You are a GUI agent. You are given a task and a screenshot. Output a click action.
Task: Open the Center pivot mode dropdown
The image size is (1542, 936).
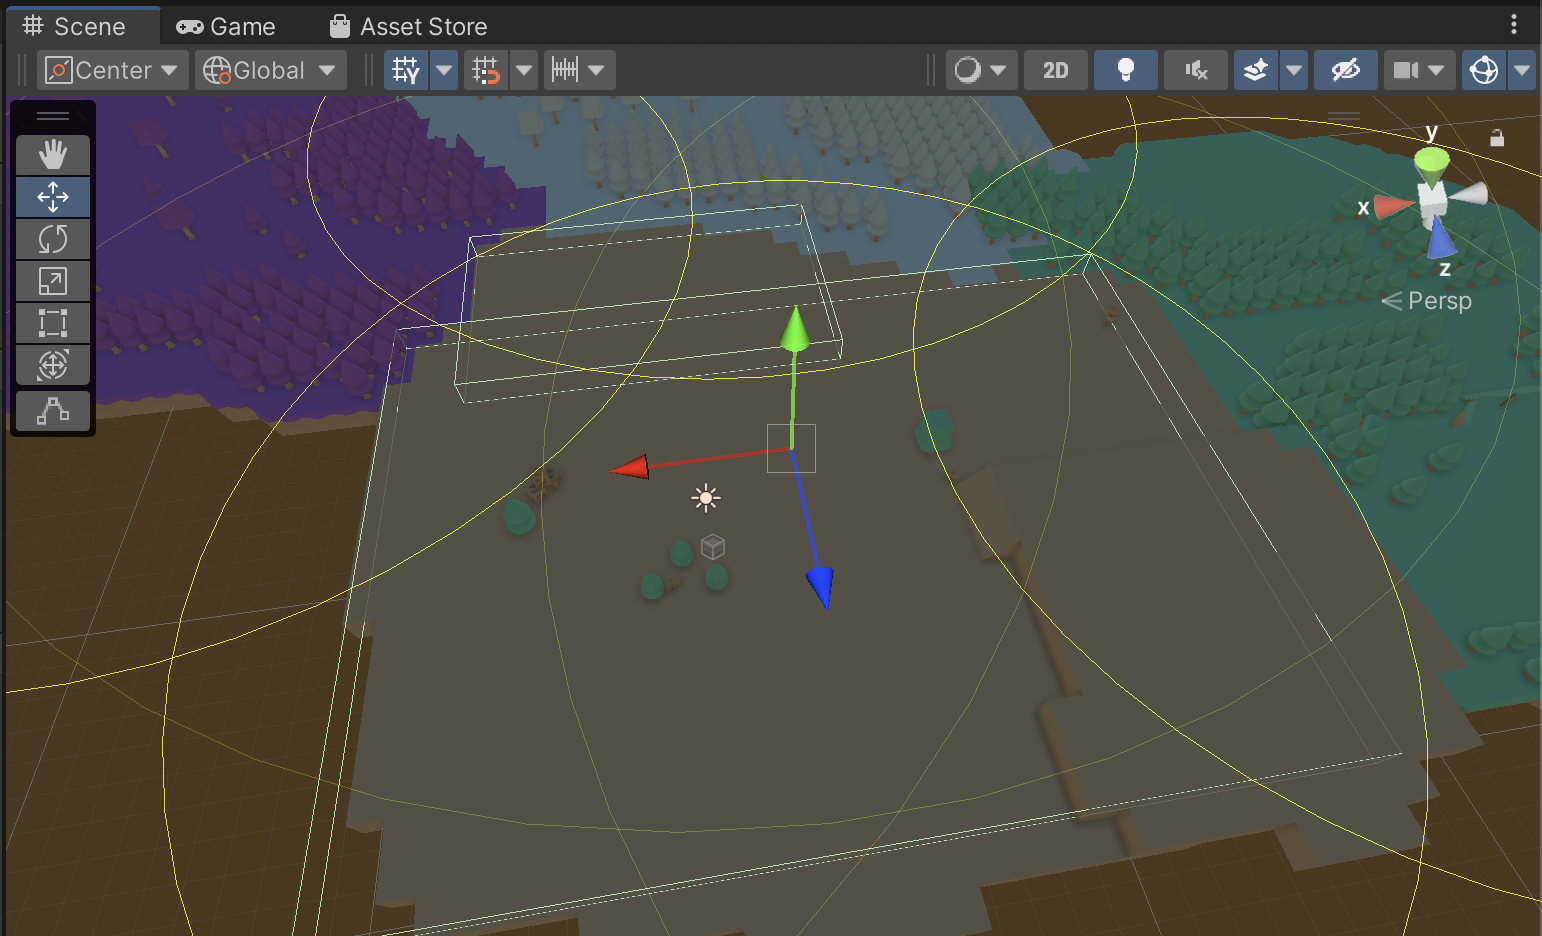click(x=111, y=70)
